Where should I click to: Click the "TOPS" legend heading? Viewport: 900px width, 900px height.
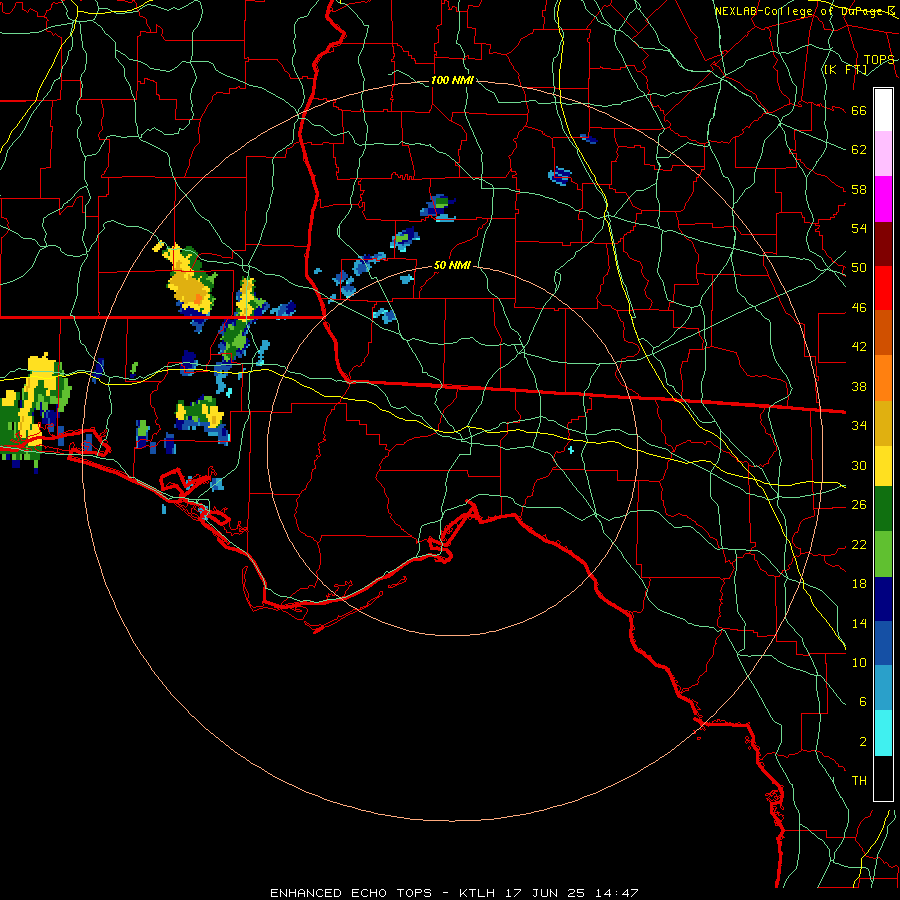pyautogui.click(x=879, y=60)
